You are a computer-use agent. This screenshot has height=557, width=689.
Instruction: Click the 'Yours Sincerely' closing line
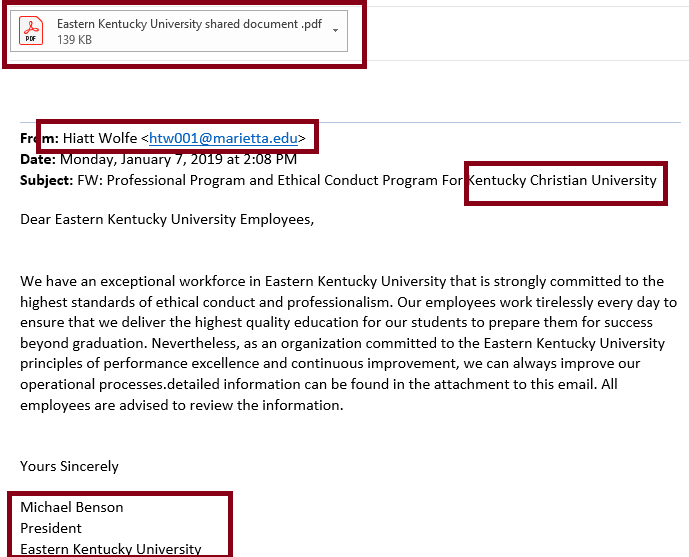tap(69, 466)
